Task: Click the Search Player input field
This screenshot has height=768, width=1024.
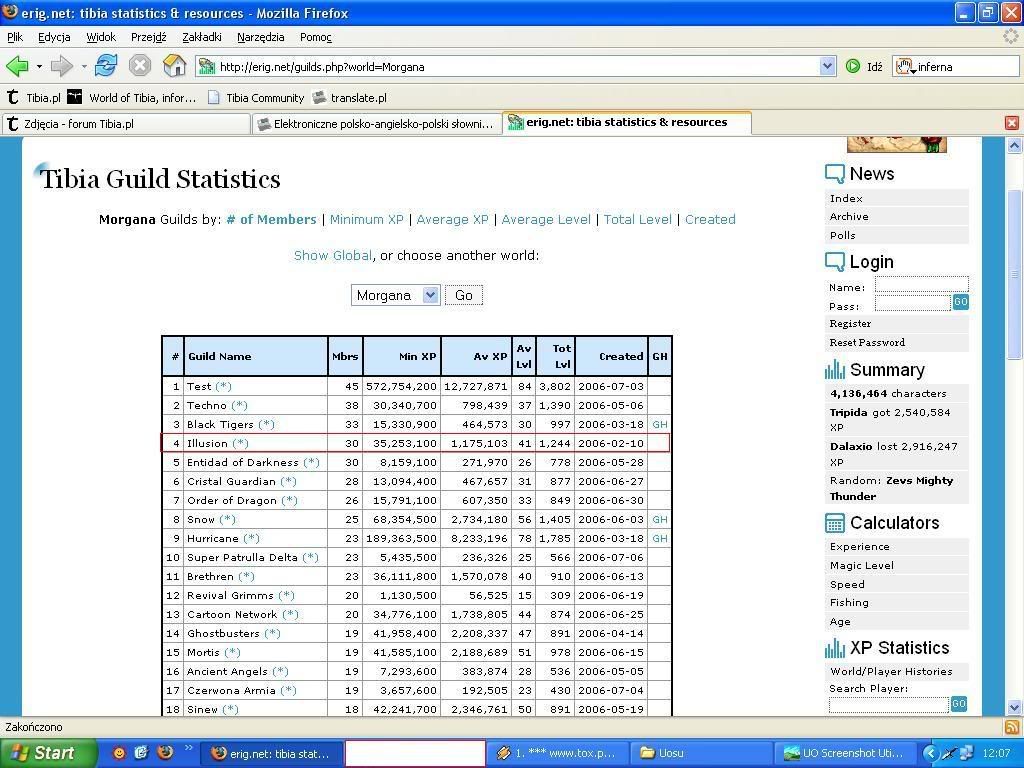Action: [x=889, y=704]
